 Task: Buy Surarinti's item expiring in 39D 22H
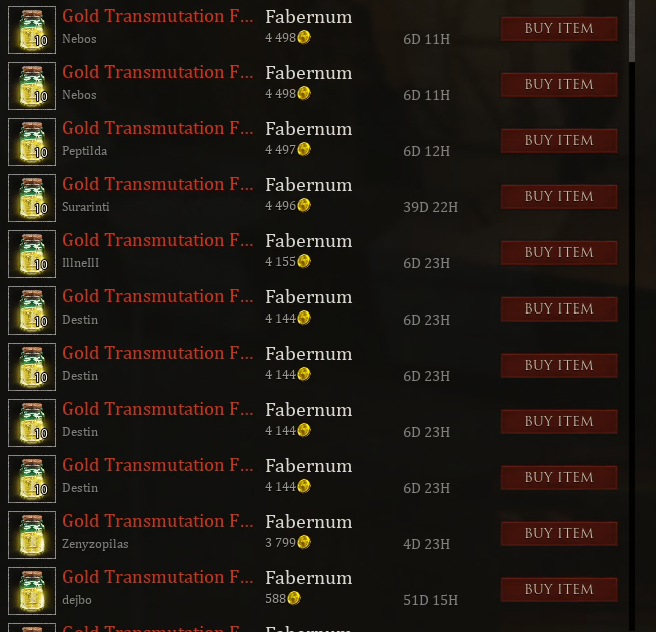(x=559, y=197)
